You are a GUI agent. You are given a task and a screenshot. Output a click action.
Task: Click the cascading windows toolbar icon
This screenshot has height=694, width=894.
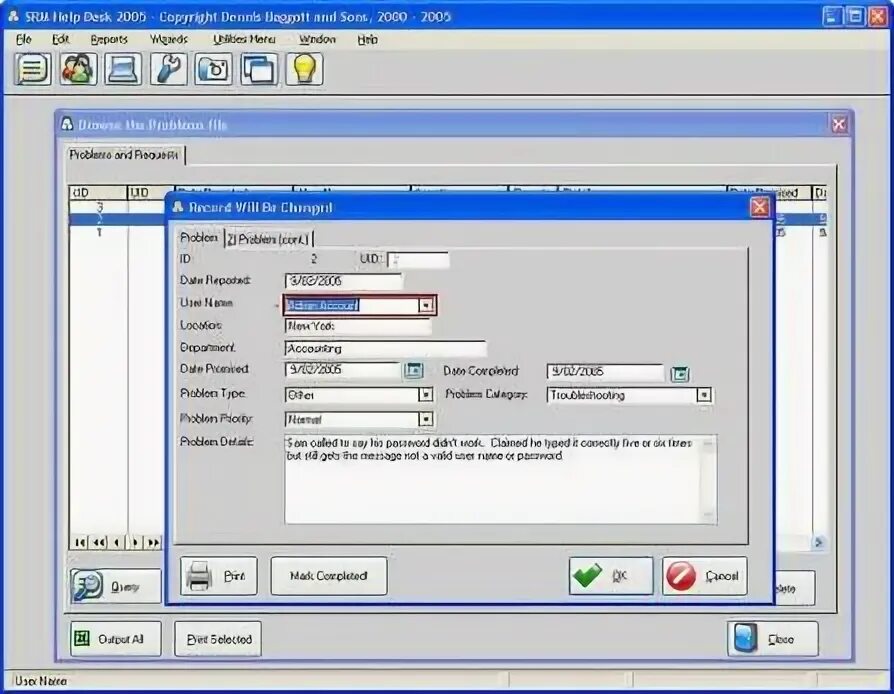click(259, 69)
